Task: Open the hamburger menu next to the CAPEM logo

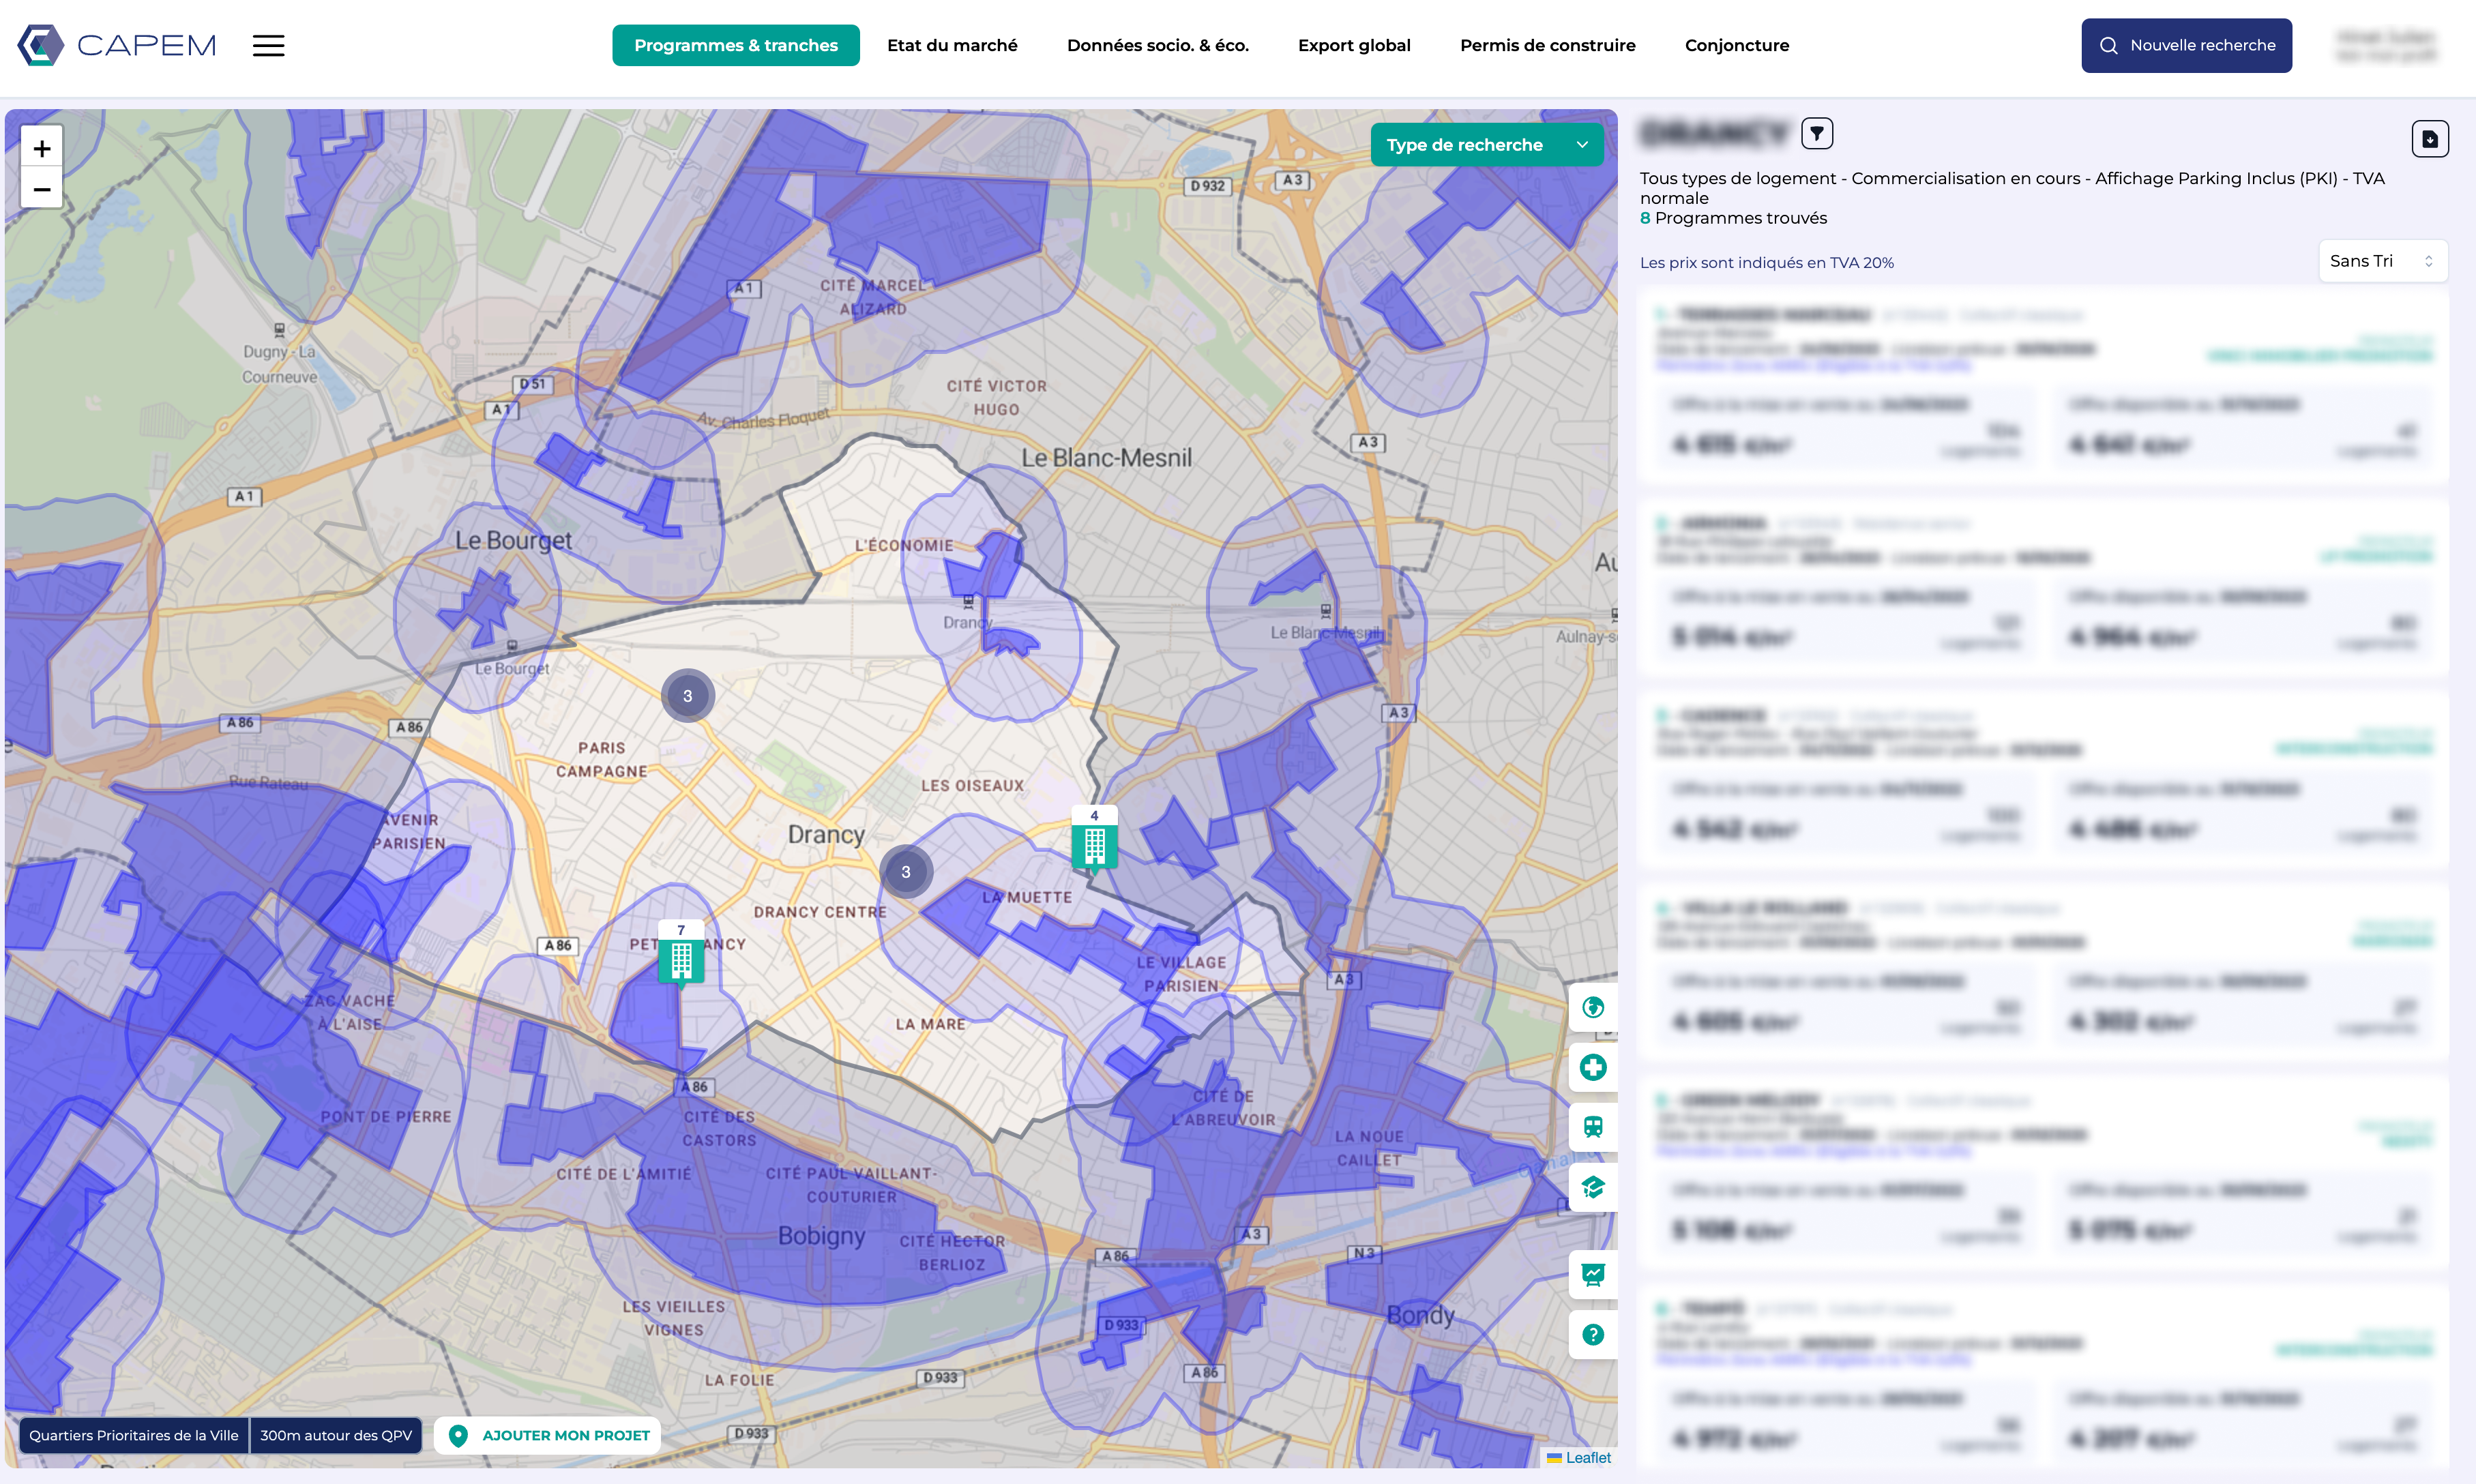Action: click(268, 46)
